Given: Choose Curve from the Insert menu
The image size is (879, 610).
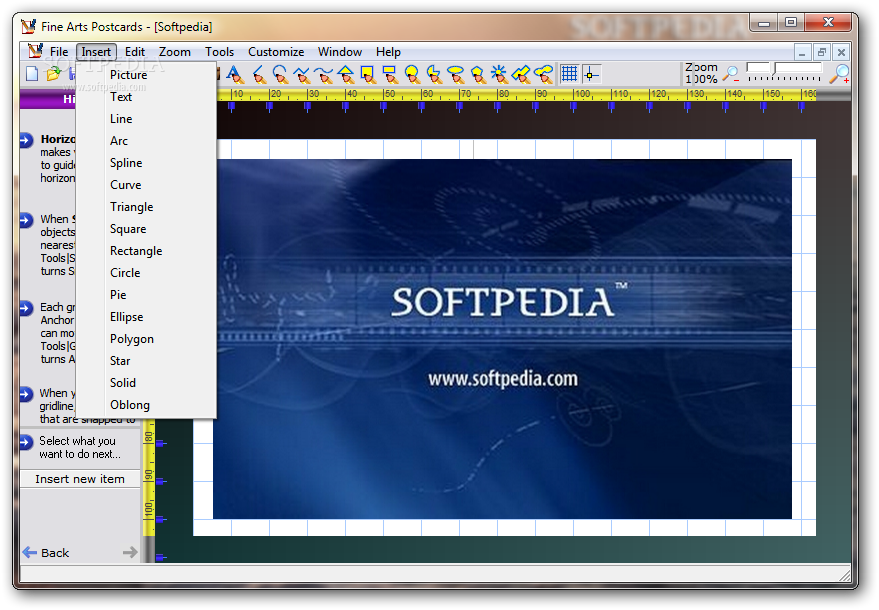Looking at the screenshot, I should point(146,184).
